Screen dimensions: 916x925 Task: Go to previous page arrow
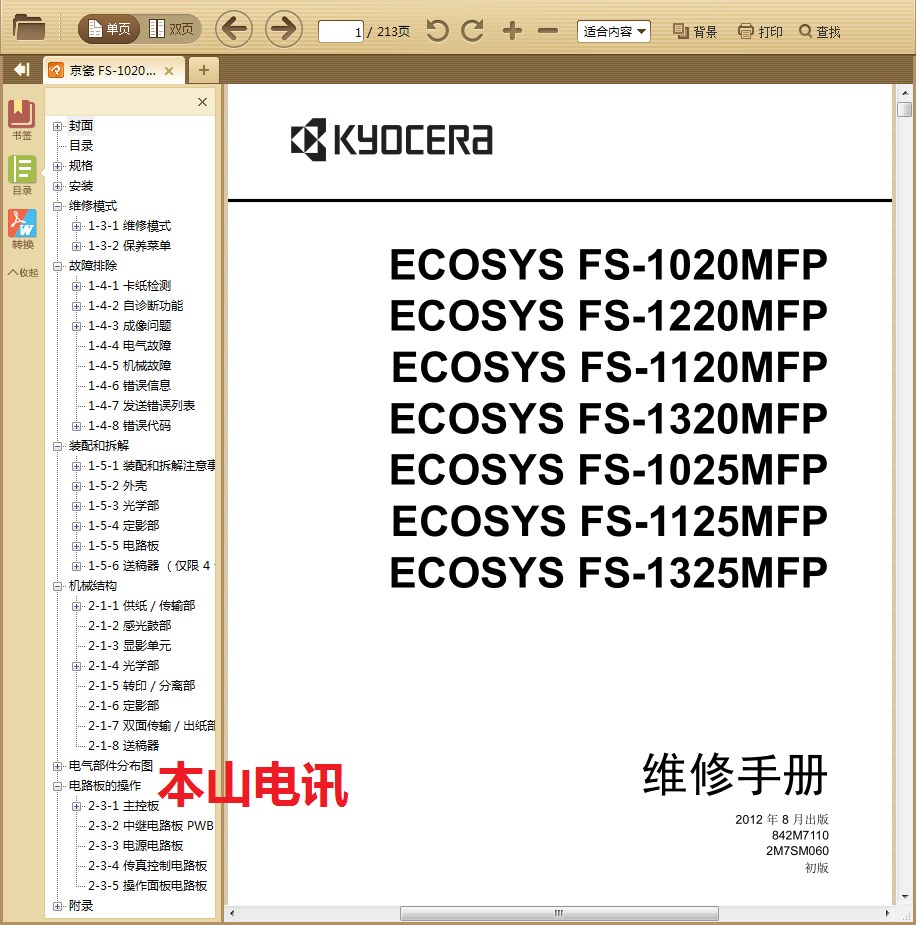[x=234, y=29]
